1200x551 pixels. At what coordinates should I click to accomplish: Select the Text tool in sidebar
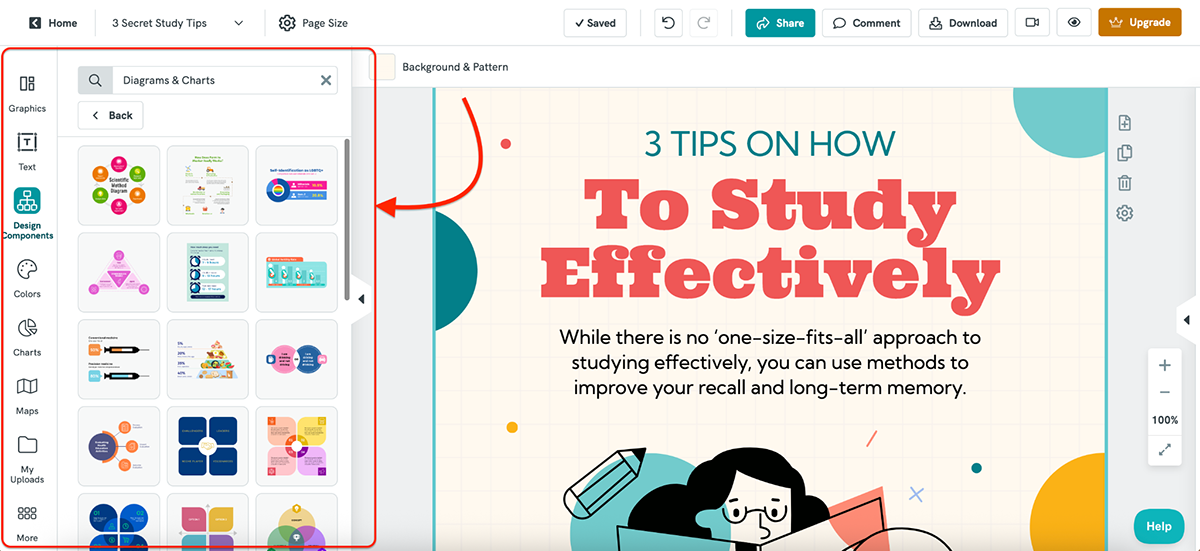(x=27, y=150)
